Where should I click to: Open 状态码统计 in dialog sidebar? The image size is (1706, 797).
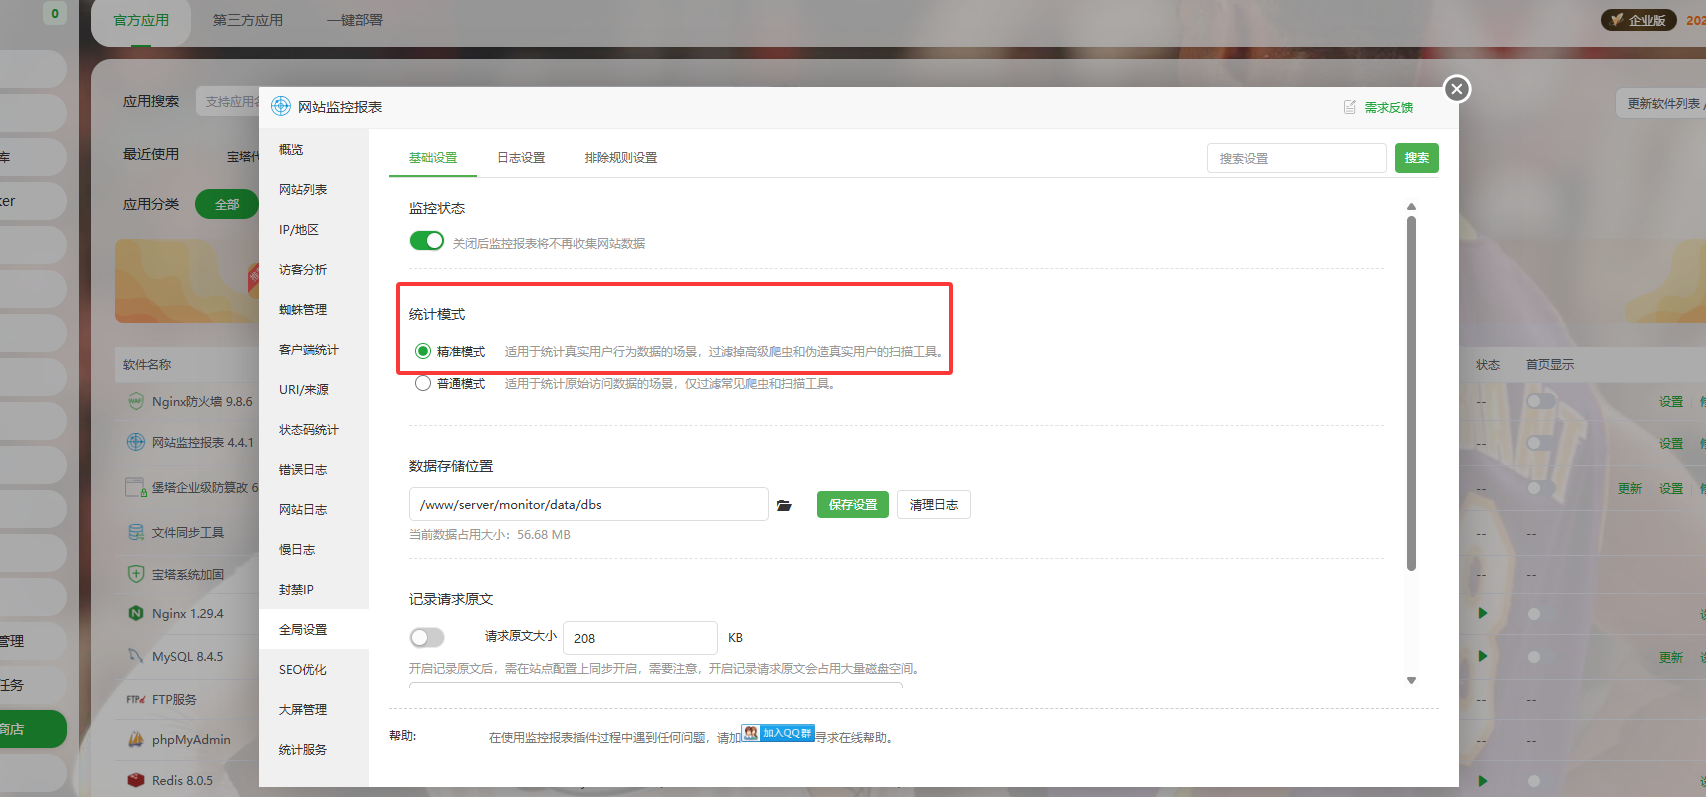pos(314,429)
